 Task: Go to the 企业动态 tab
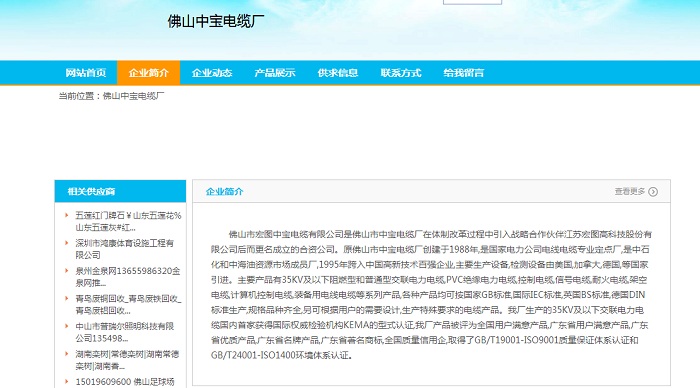212,73
